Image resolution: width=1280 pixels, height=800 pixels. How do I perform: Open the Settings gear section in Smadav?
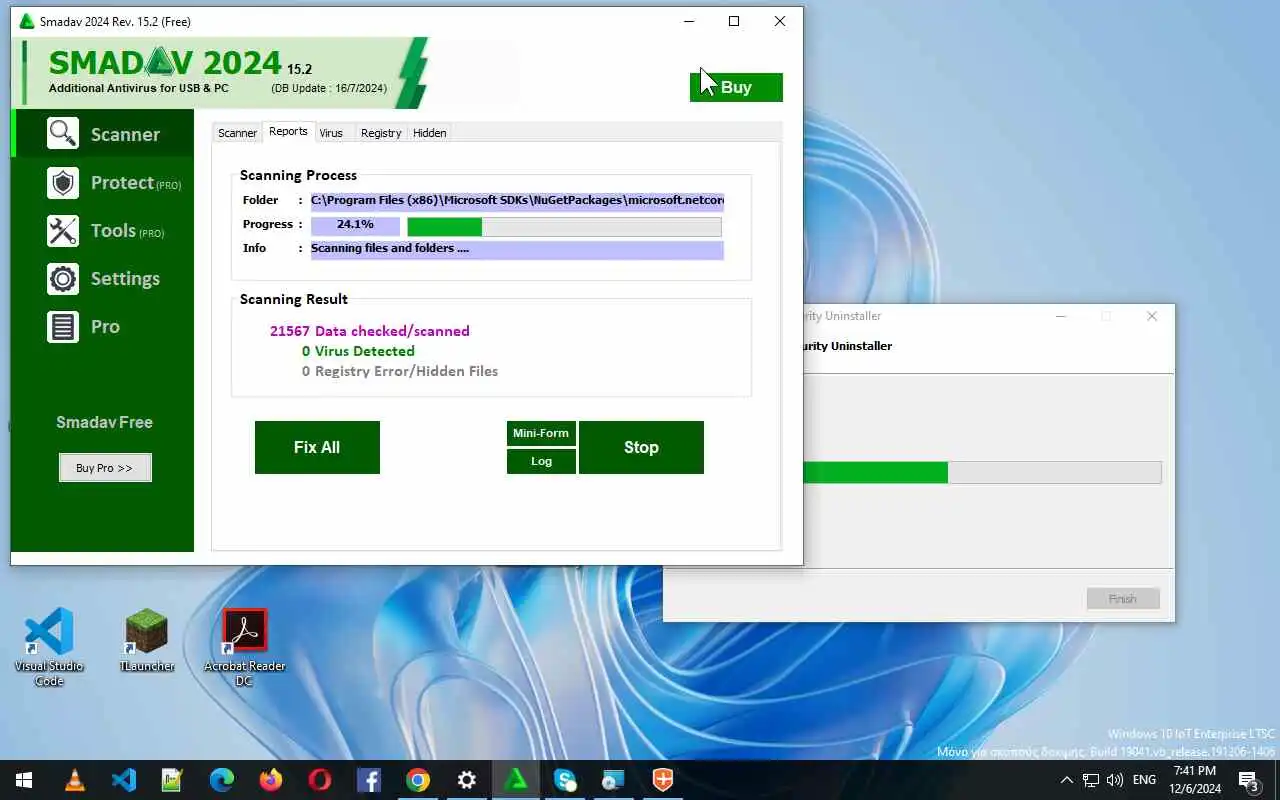coord(103,279)
